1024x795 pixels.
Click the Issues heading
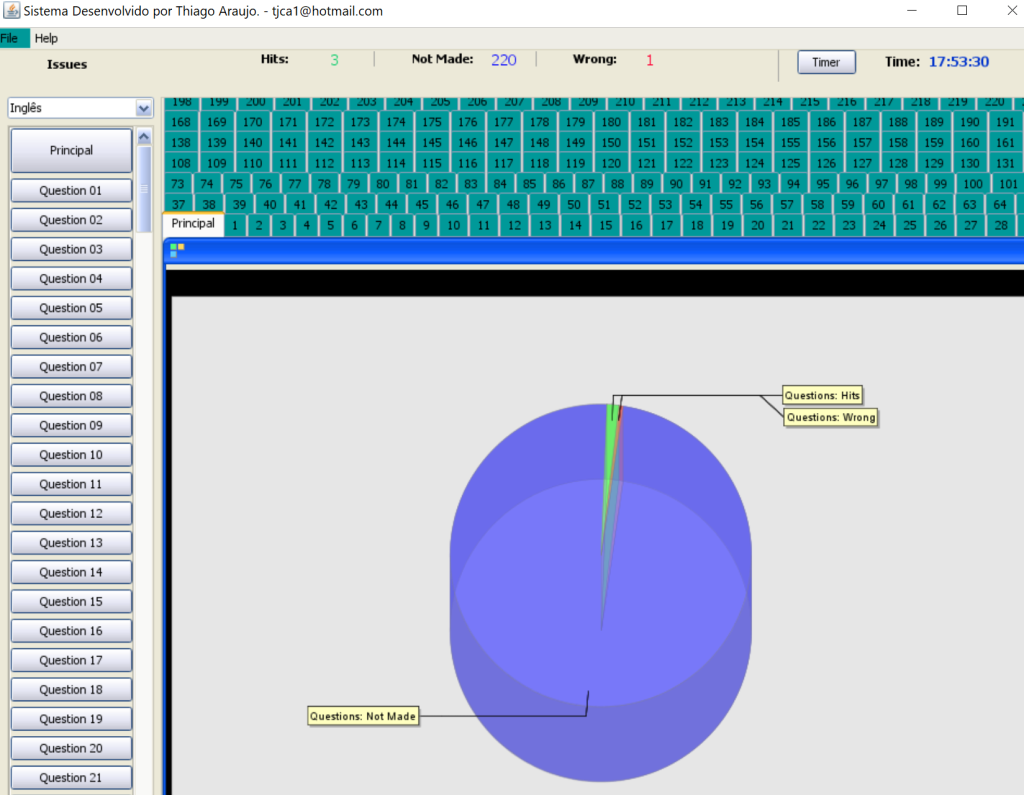[x=67, y=64]
